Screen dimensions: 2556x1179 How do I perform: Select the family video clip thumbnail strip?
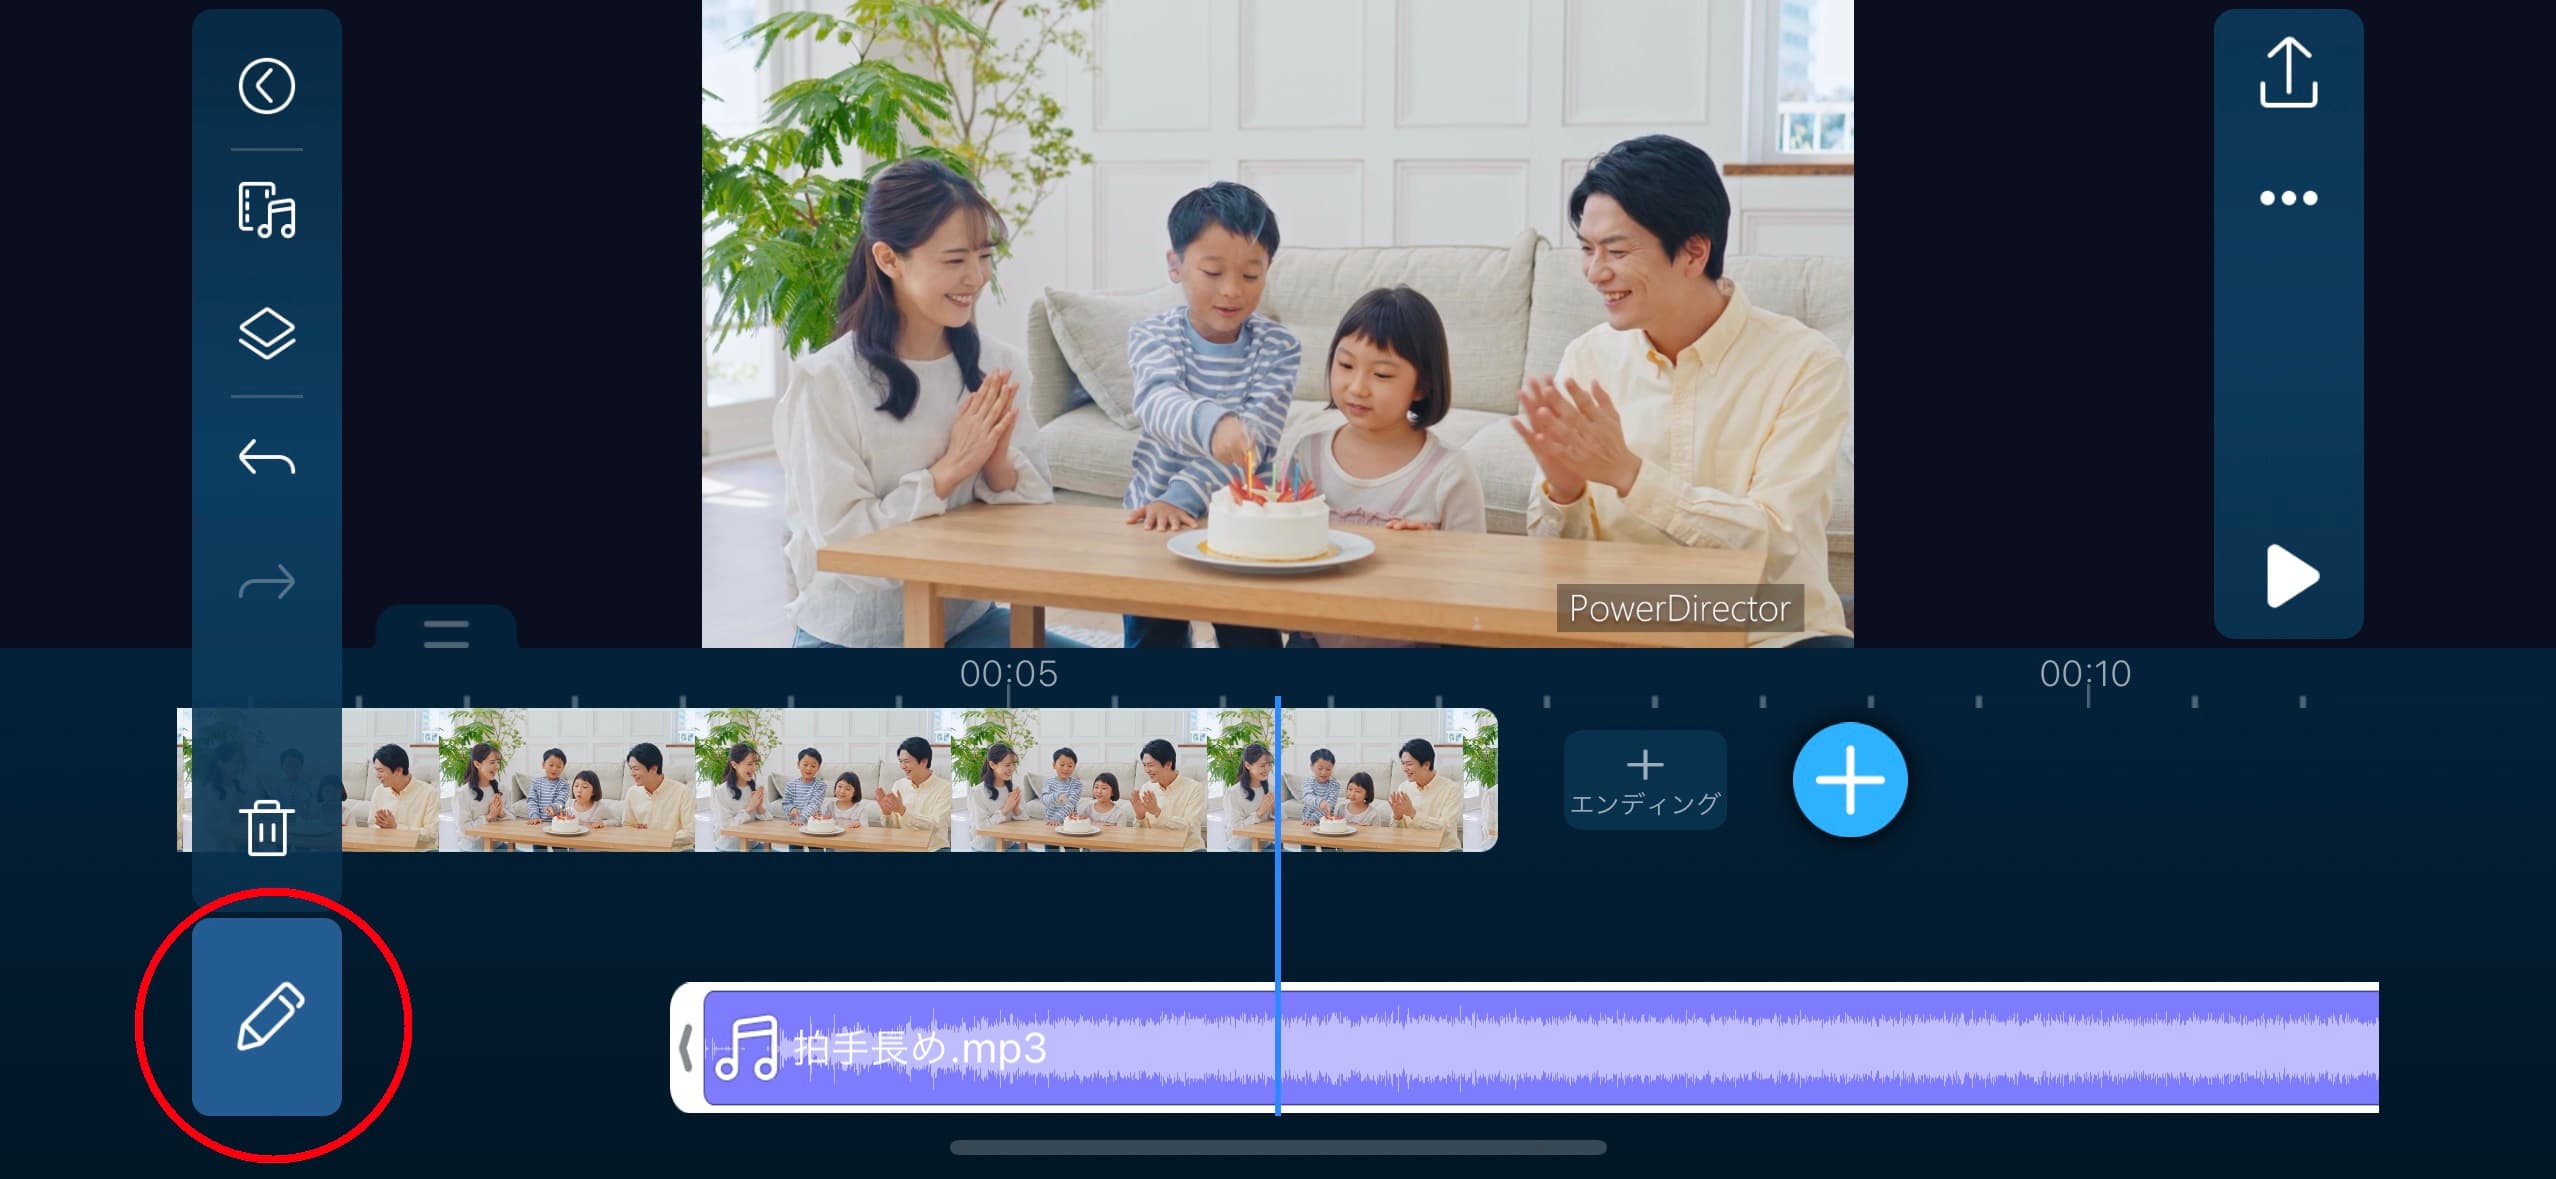pos(900,780)
